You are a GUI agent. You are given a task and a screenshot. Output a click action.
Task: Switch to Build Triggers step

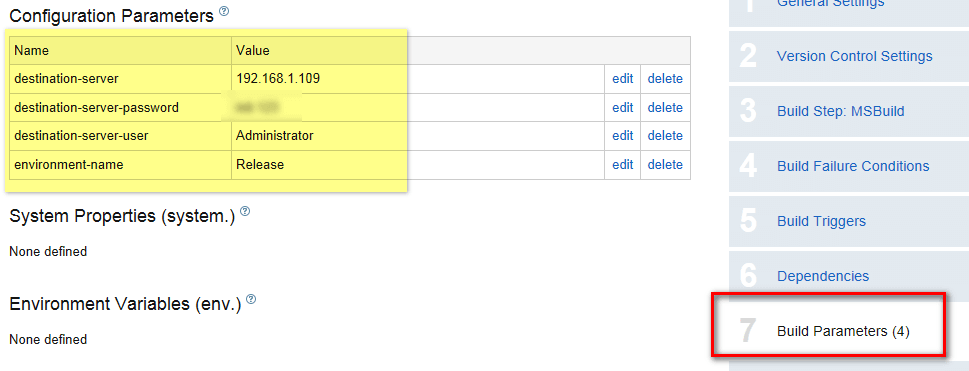point(821,221)
